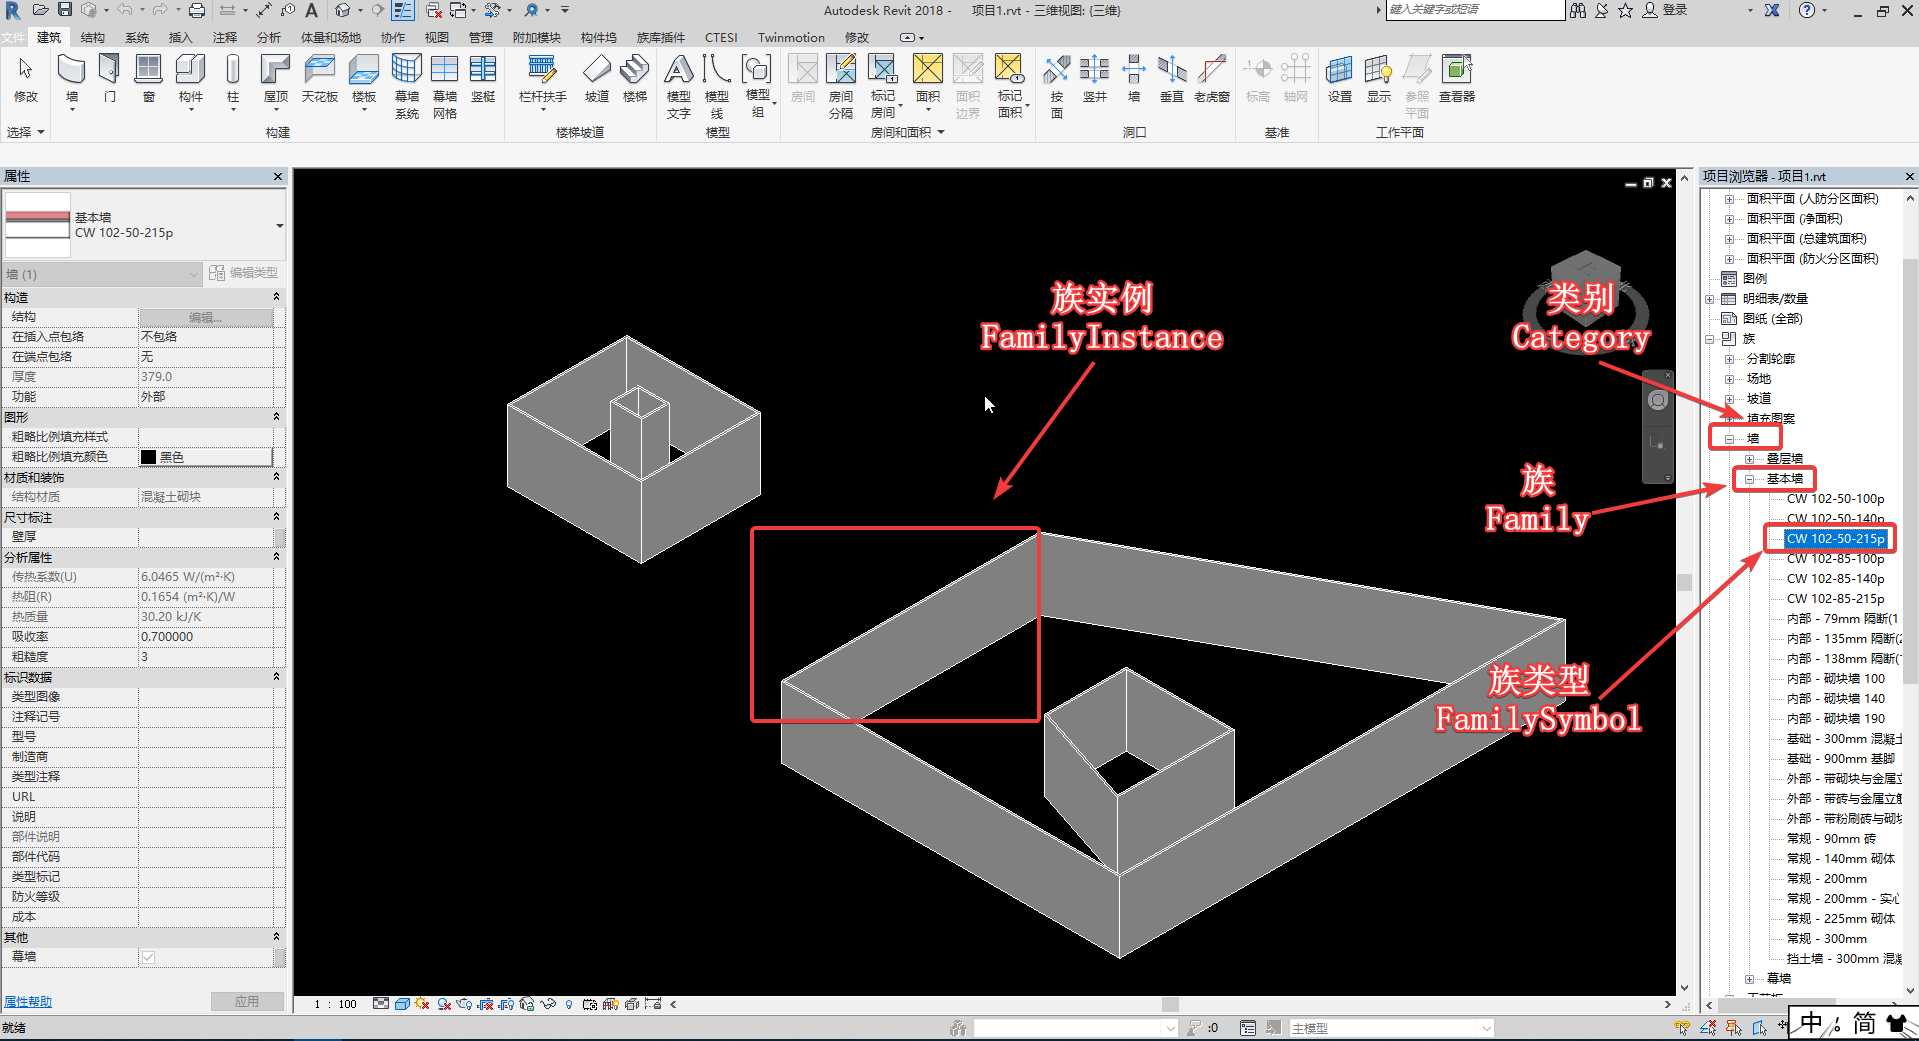The height and width of the screenshot is (1041, 1919).
Task: Click the structure 编辑... button
Action: coord(205,317)
